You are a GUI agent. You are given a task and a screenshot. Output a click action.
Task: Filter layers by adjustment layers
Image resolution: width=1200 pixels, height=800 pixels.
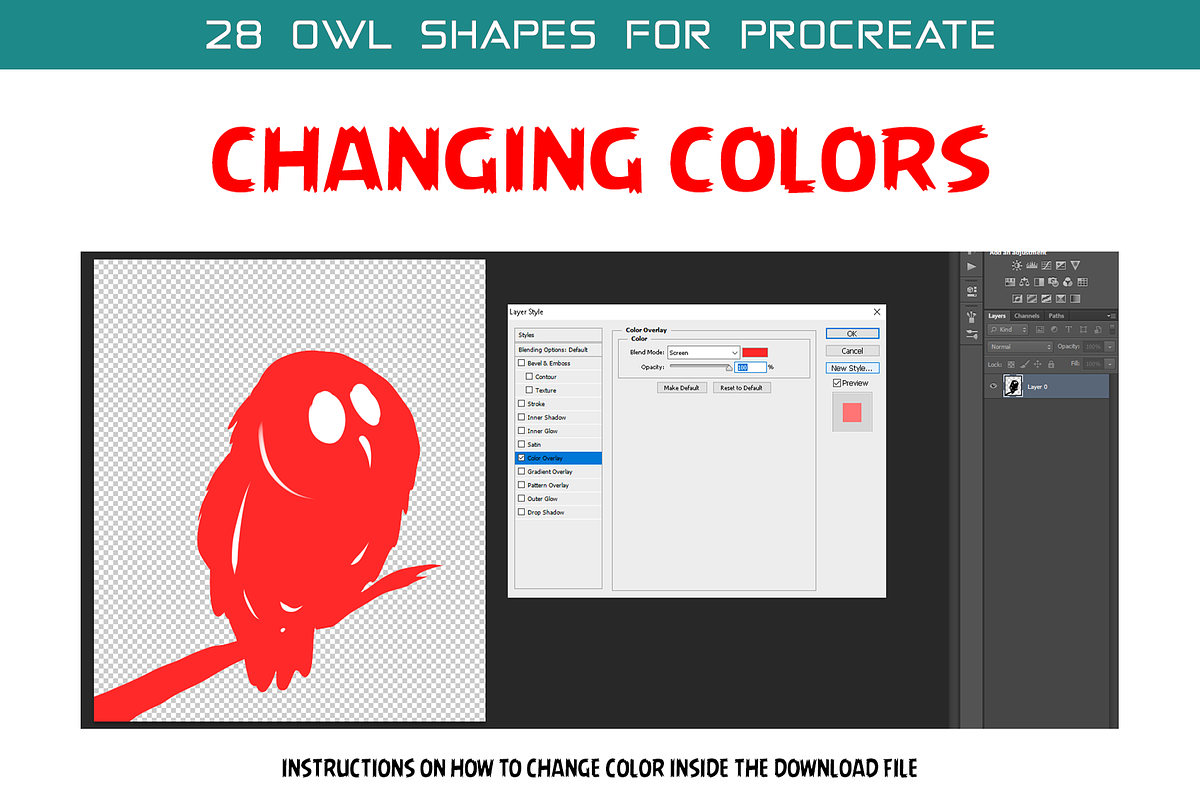pyautogui.click(x=1054, y=329)
